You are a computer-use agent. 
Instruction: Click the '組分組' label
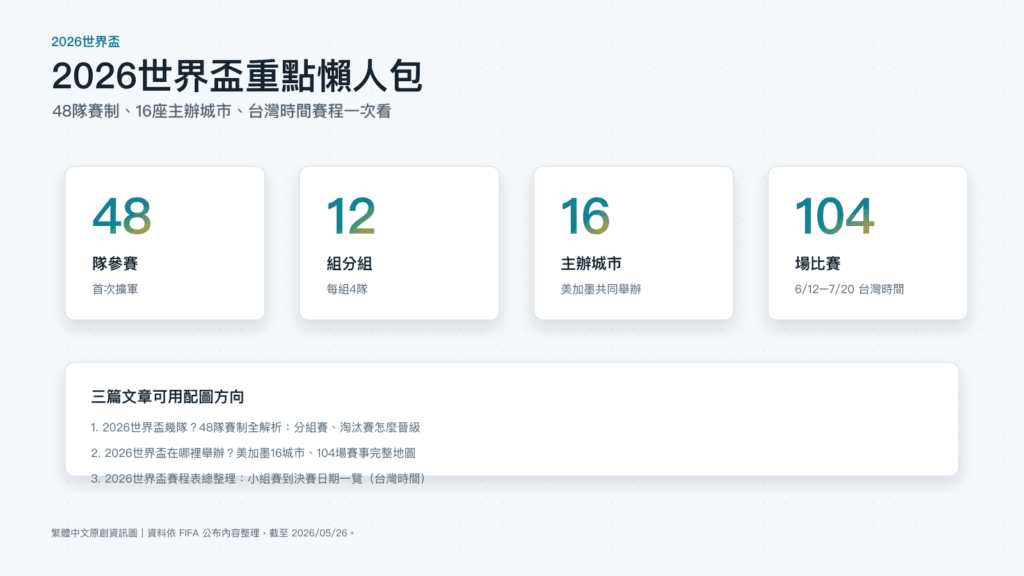point(349,264)
